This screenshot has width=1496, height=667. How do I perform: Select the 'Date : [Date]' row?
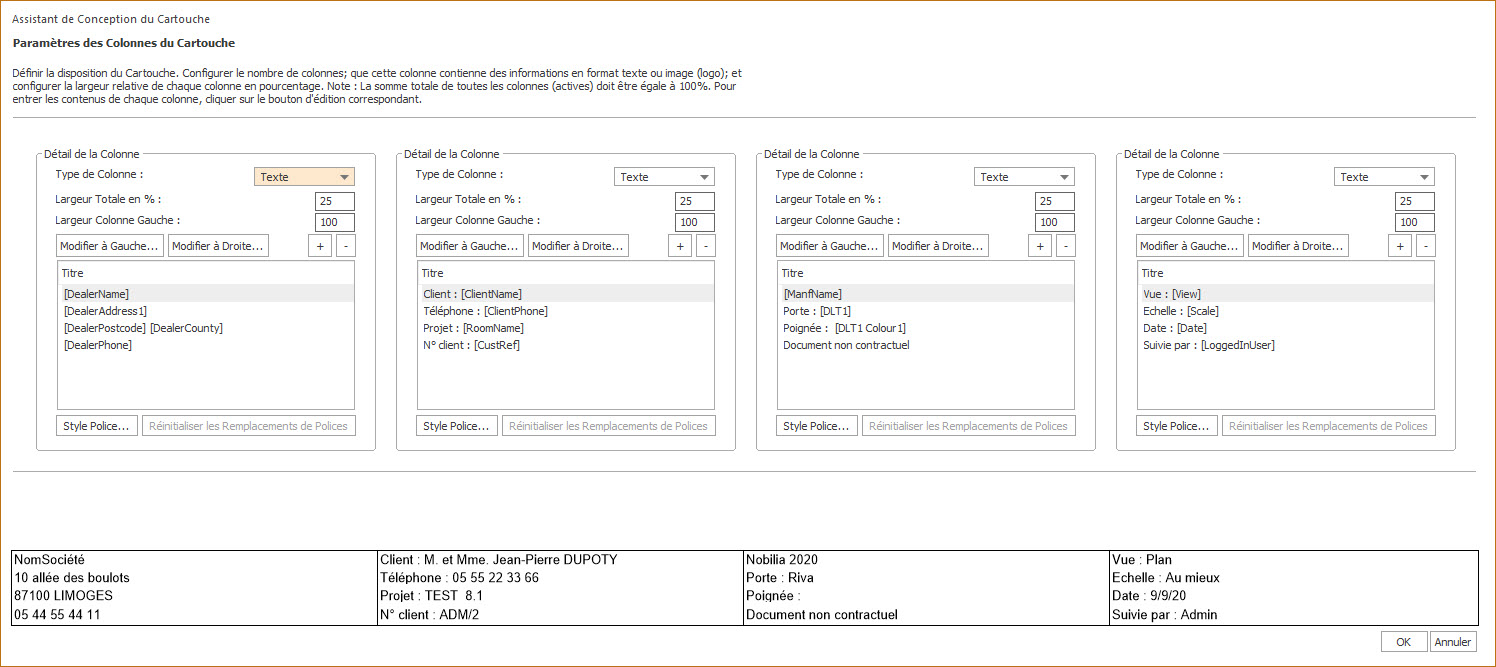[x=1286, y=328]
